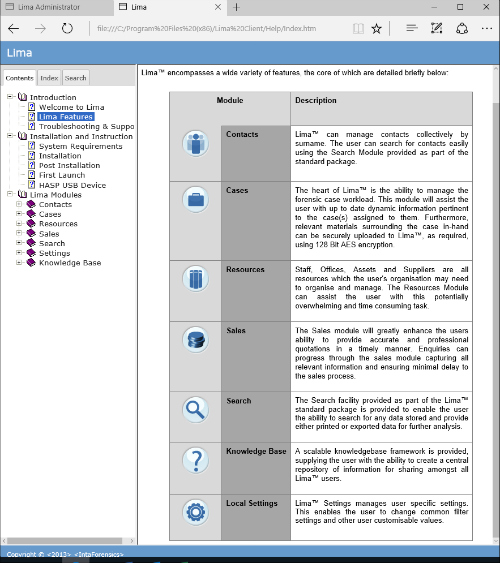The image size is (500, 563).
Task: Collapse the Introduction tree node
Action: click(10, 97)
